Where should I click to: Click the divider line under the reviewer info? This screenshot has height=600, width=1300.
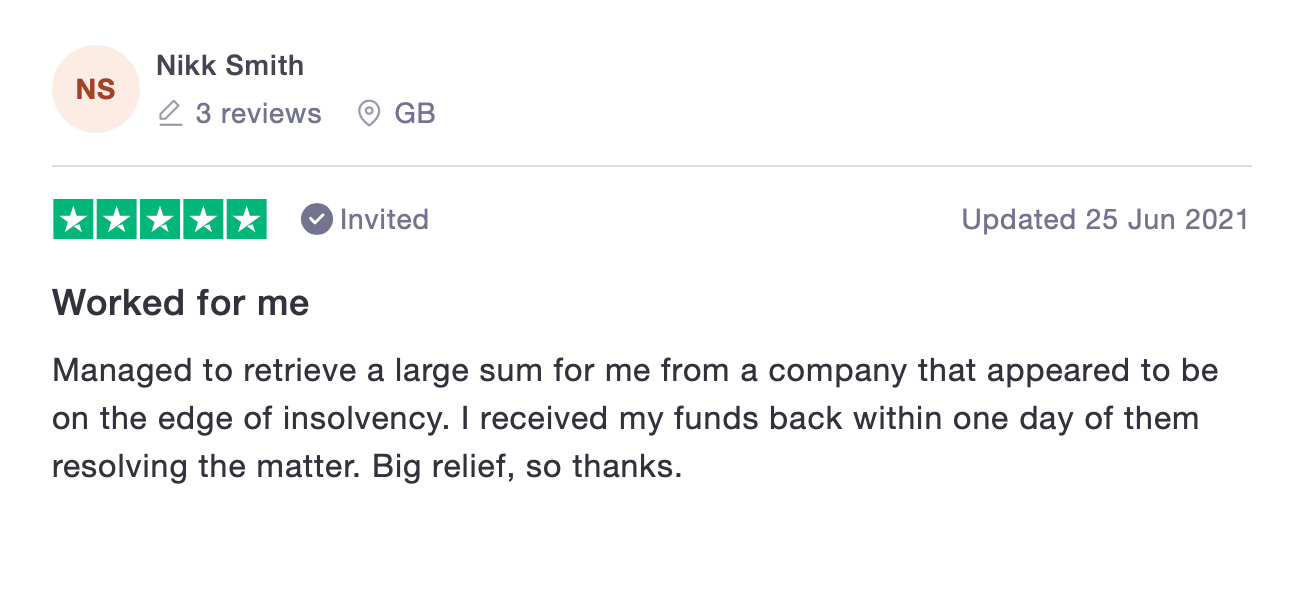point(652,165)
